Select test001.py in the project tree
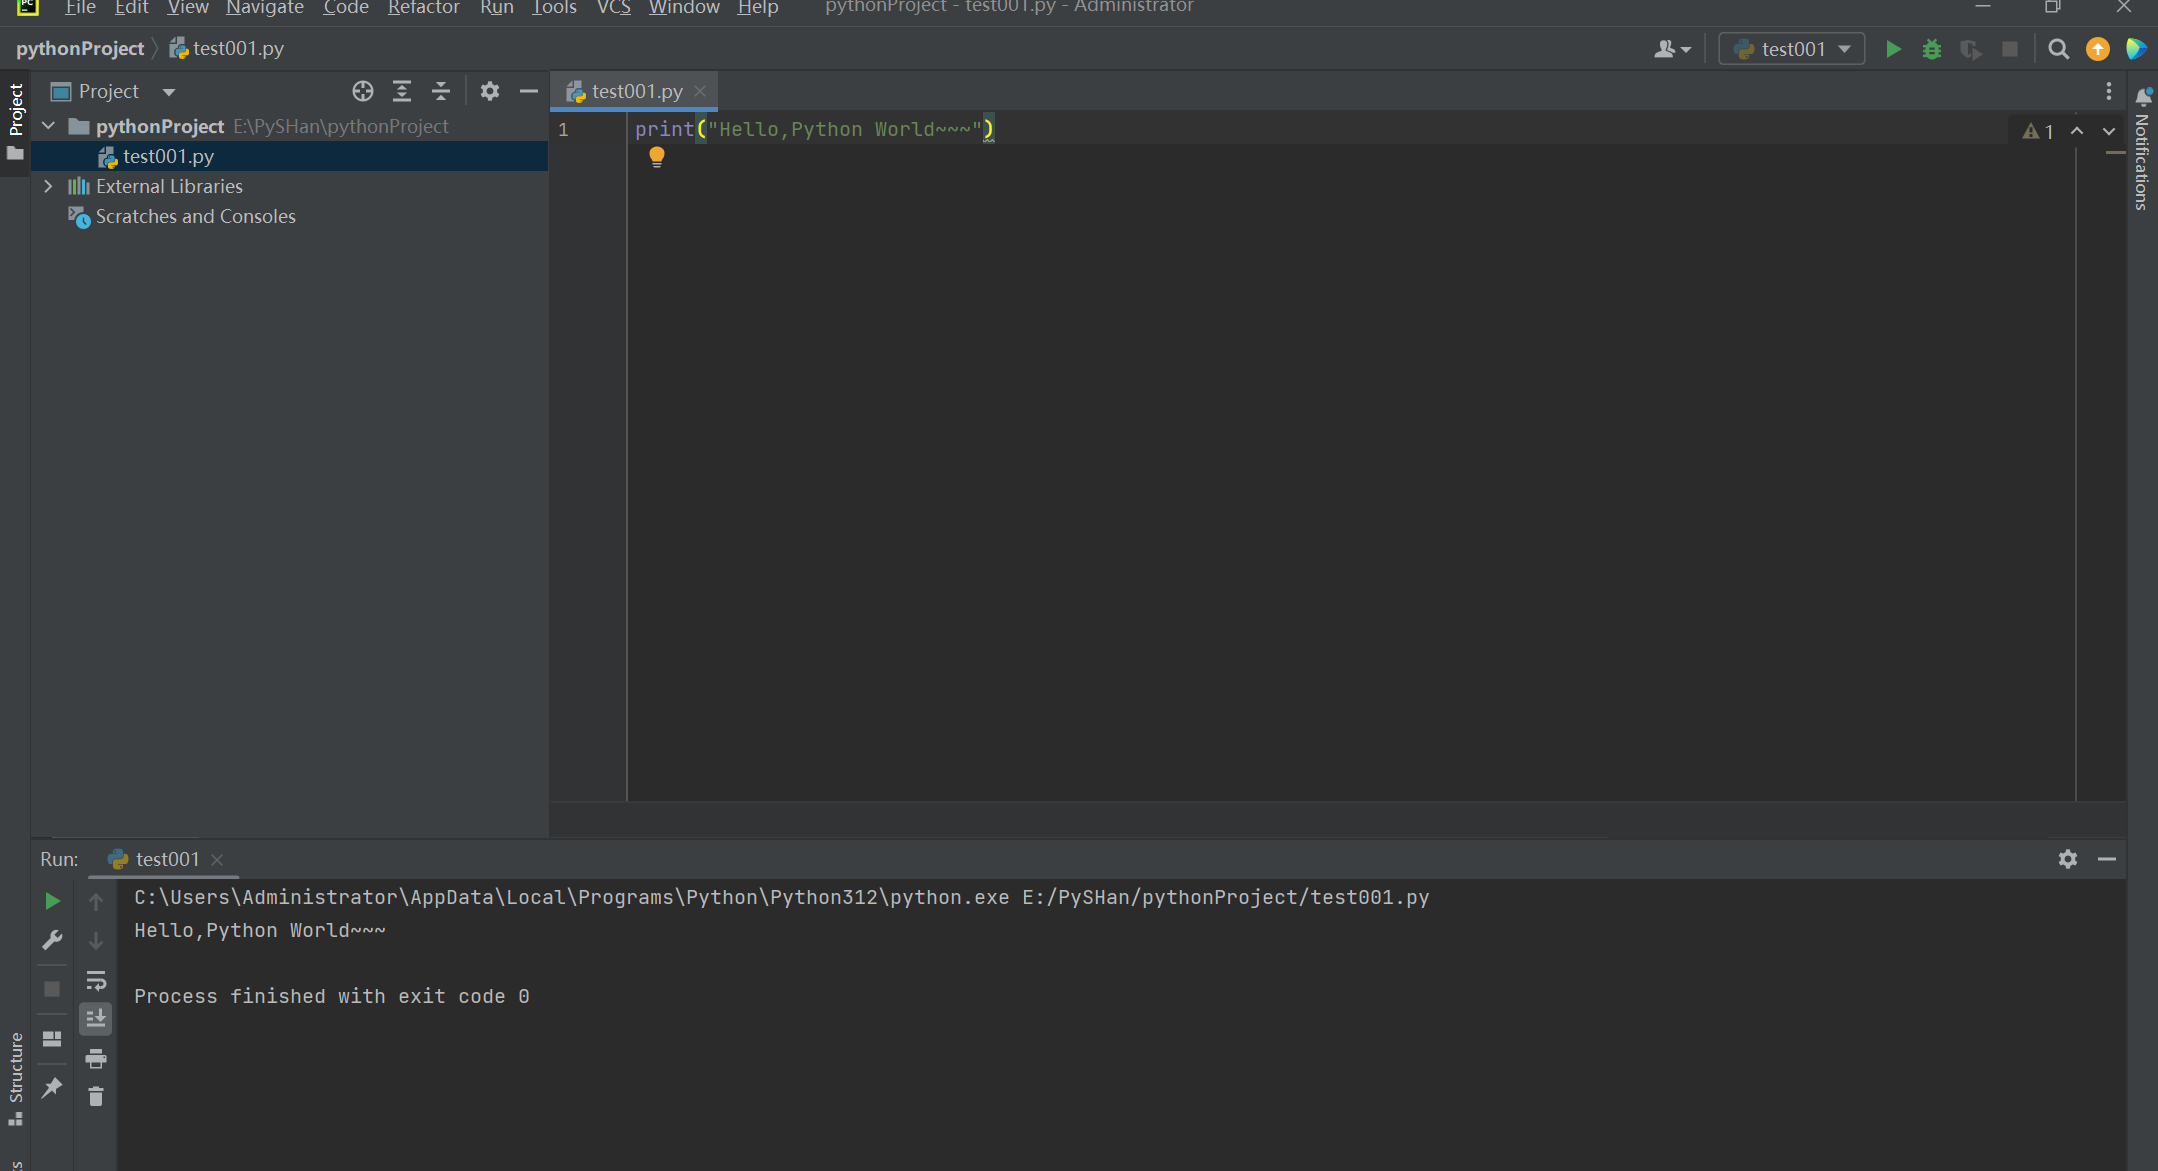The height and width of the screenshot is (1171, 2158). point(168,156)
